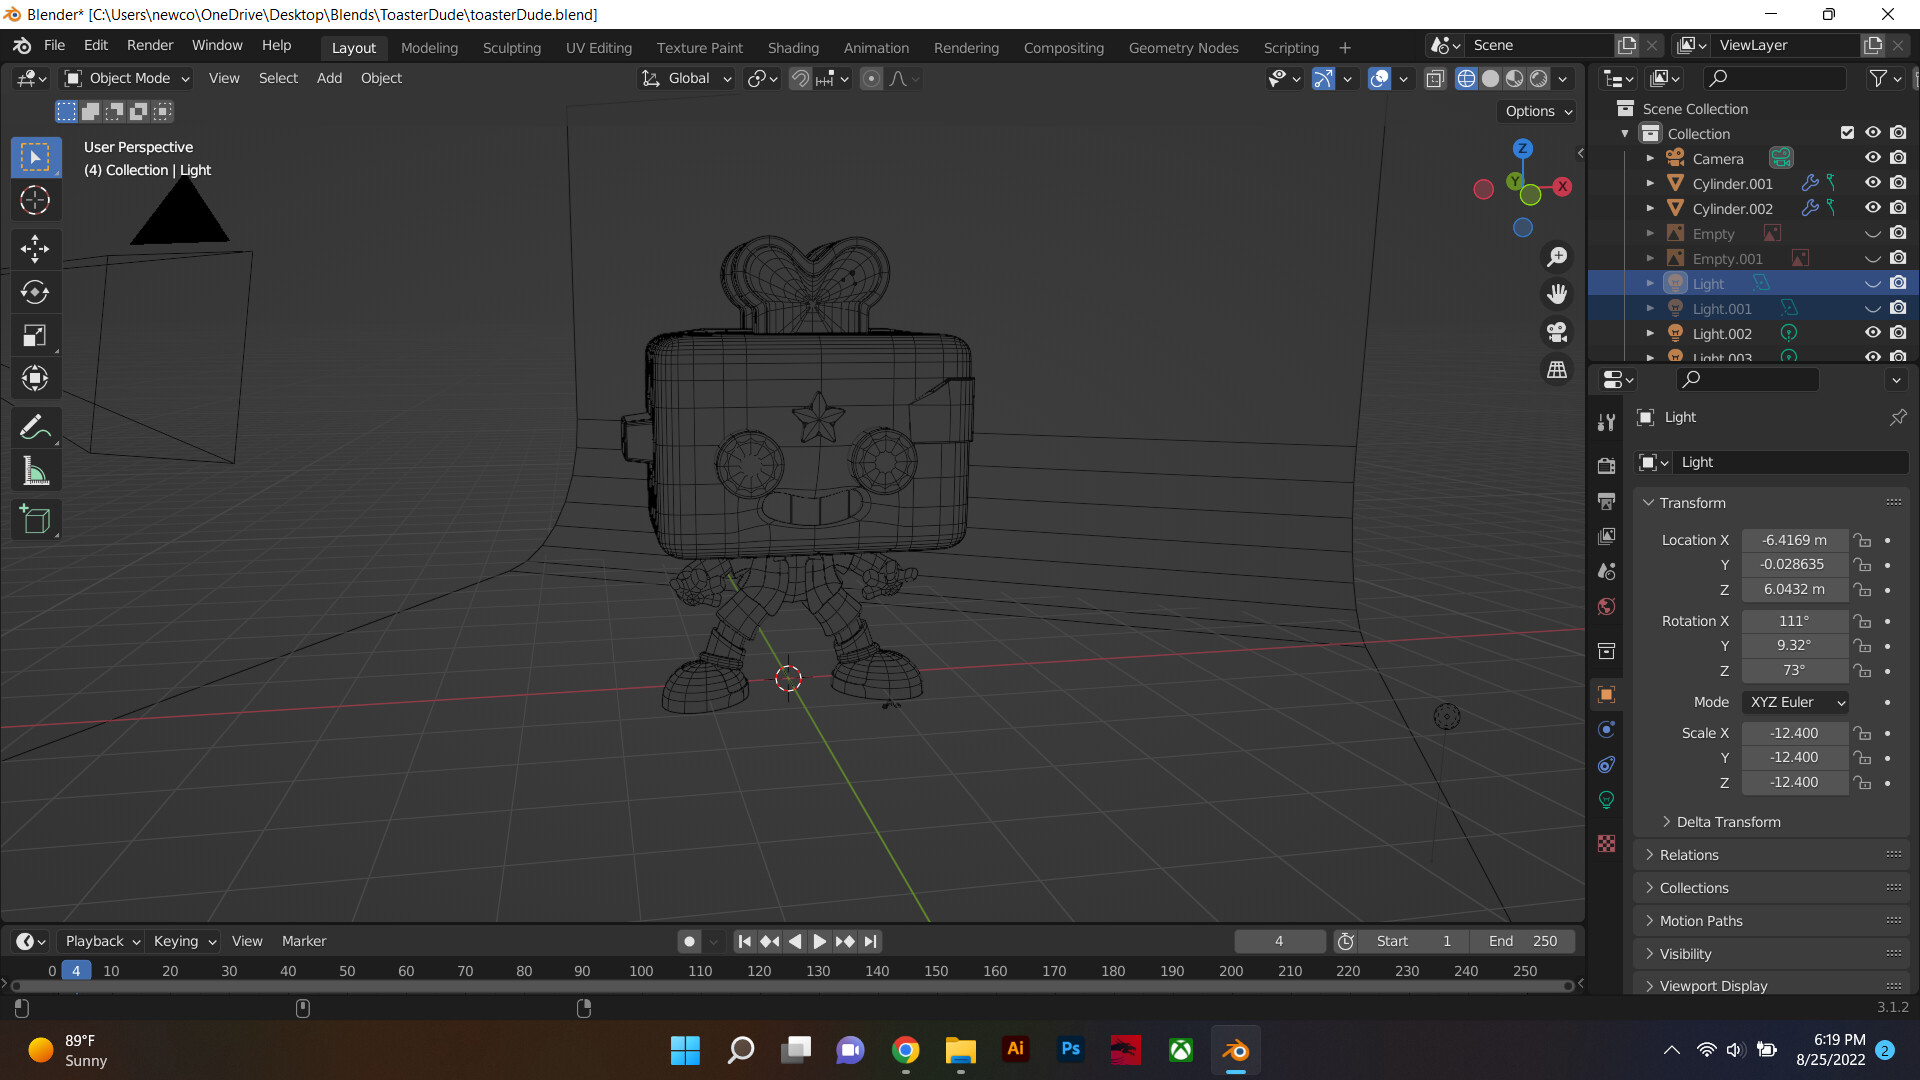This screenshot has height=1080, width=1920.
Task: Uncheck the Collection enable checkbox
Action: point(1846,132)
